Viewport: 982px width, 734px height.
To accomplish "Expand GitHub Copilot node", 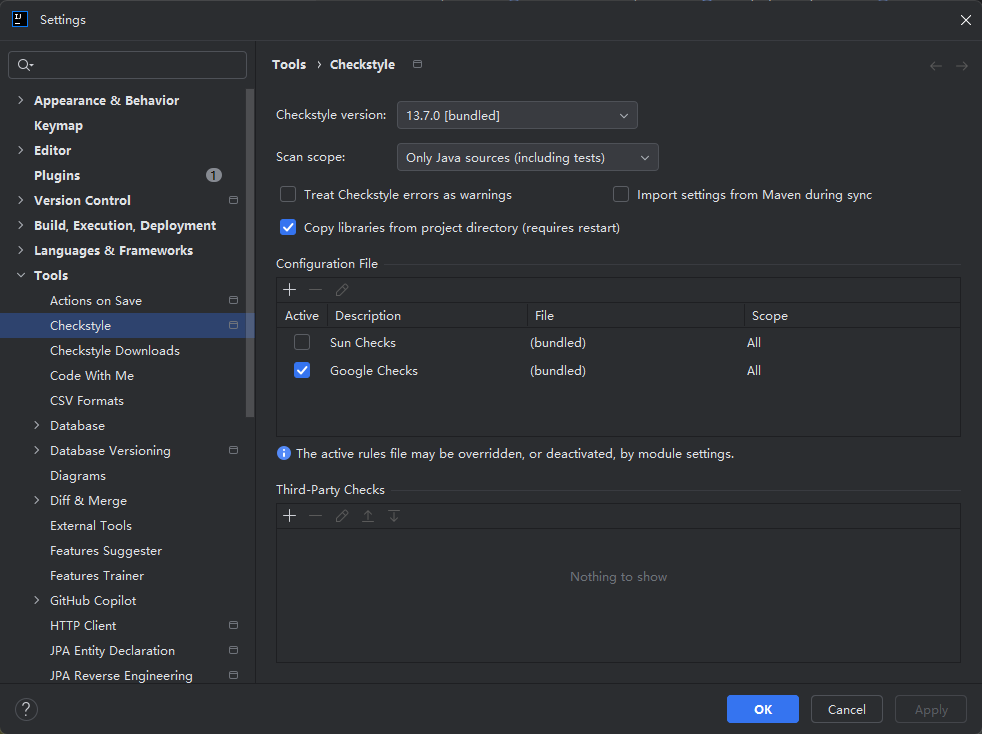I will point(36,601).
